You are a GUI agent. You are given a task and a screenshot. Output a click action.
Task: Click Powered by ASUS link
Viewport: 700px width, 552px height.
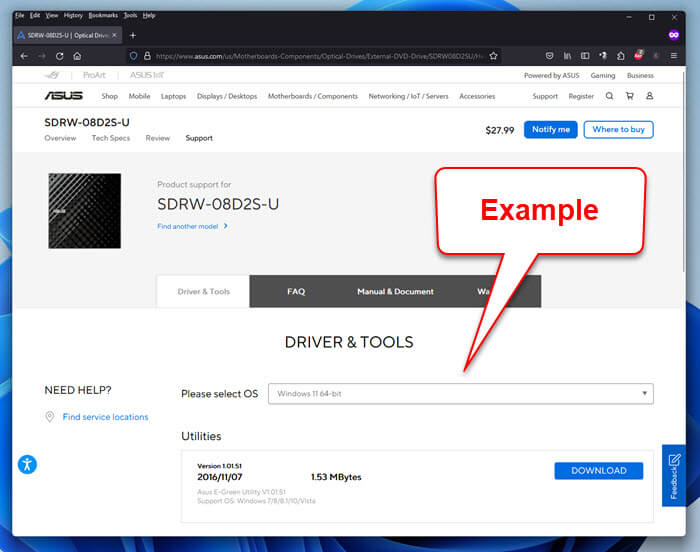point(551,75)
